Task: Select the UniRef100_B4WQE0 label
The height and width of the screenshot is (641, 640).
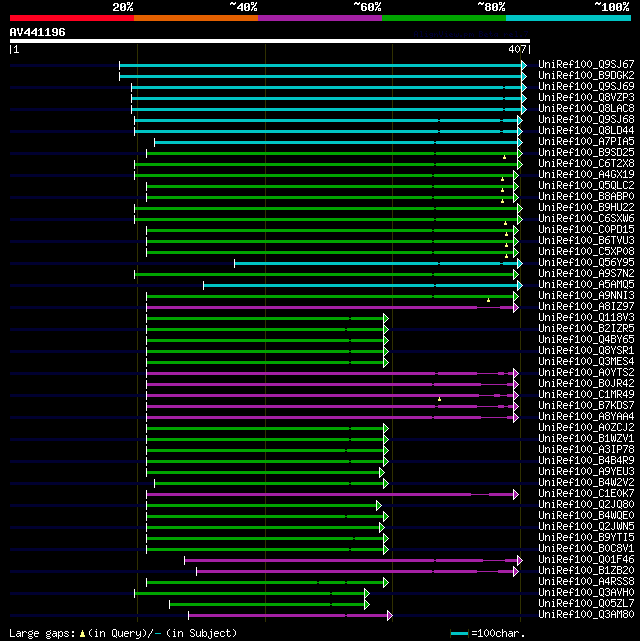Action: (x=586, y=516)
